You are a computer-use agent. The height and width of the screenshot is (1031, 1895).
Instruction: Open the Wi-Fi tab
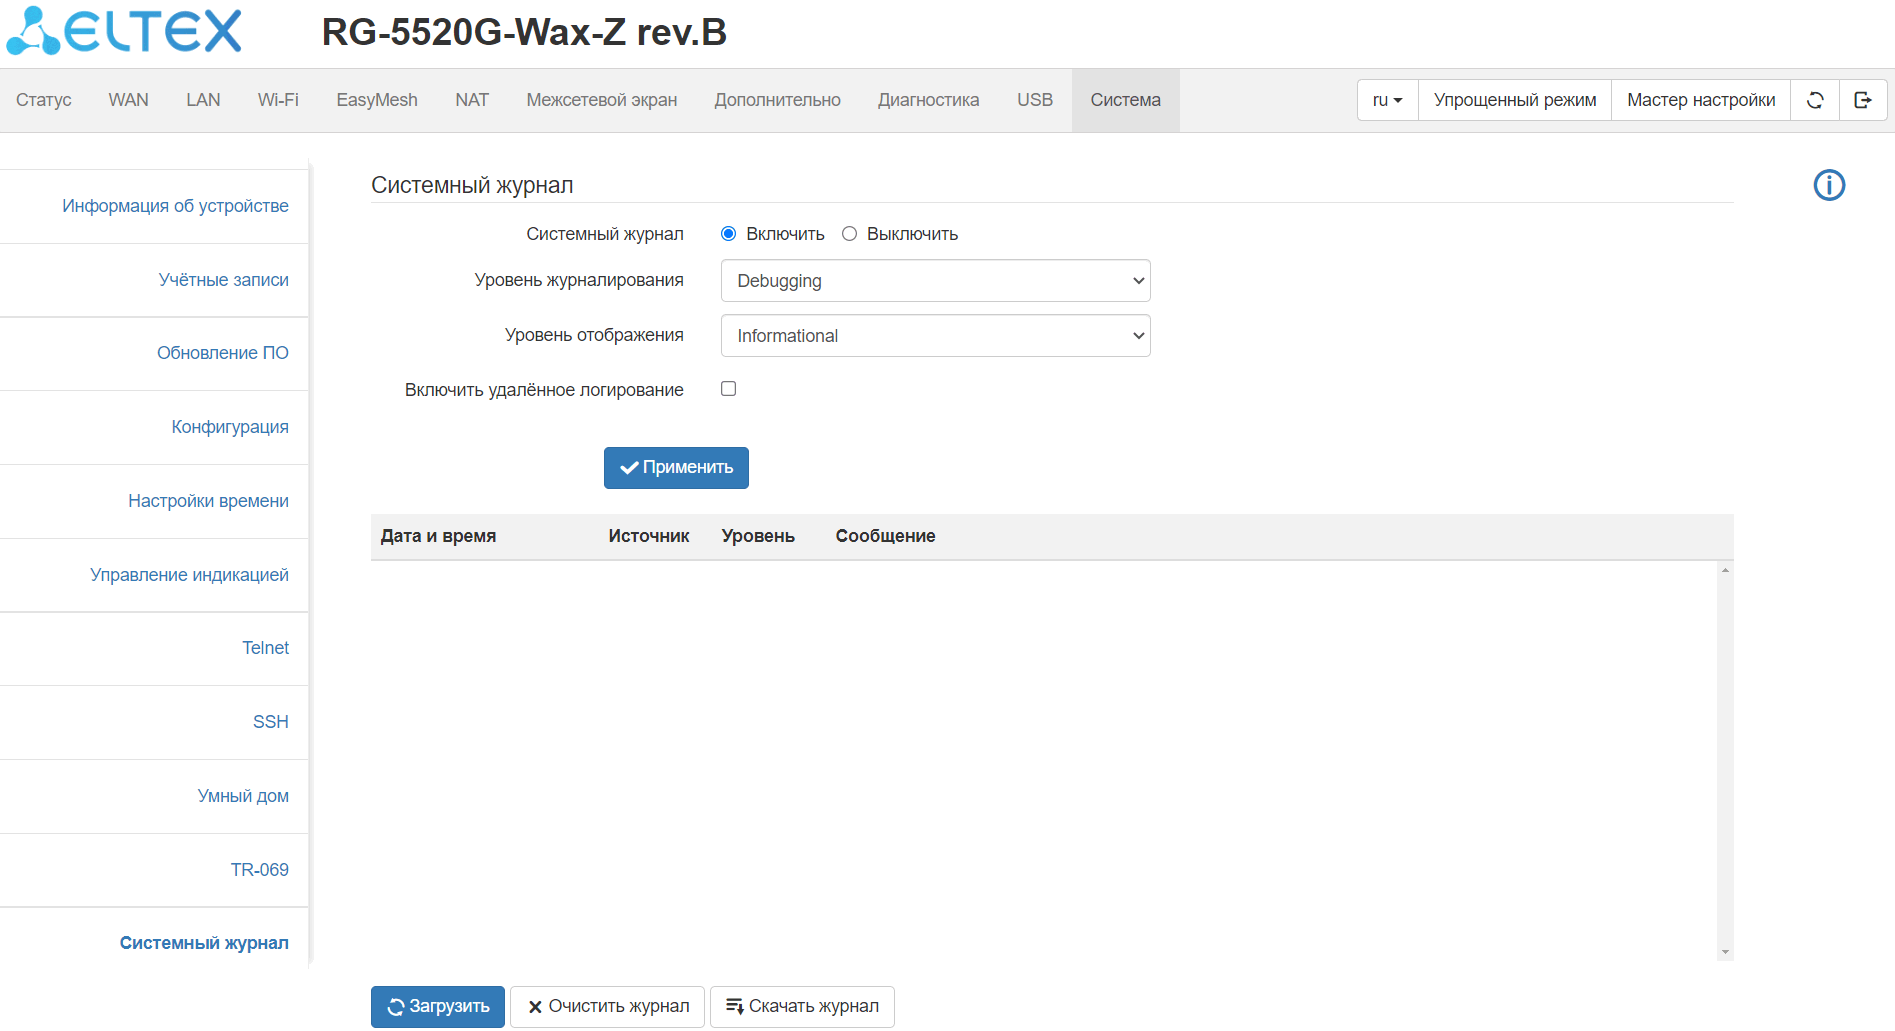(278, 100)
